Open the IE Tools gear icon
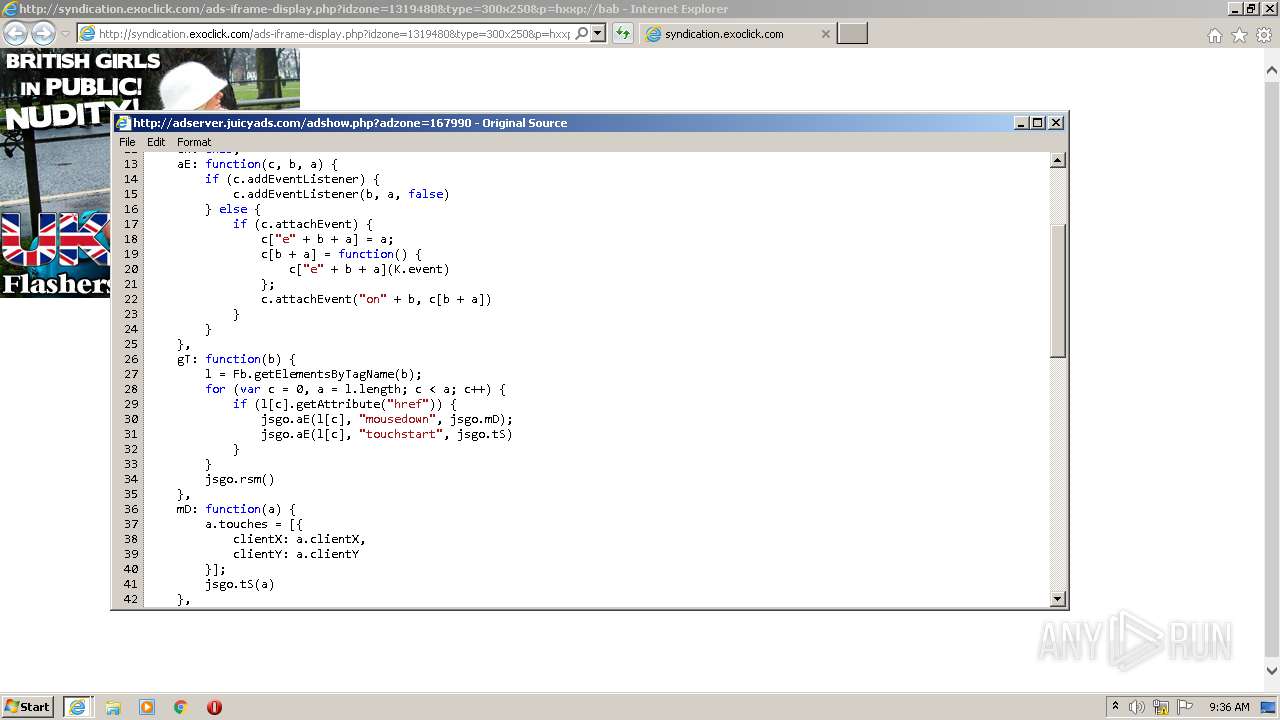The height and width of the screenshot is (720, 1280). (1264, 35)
